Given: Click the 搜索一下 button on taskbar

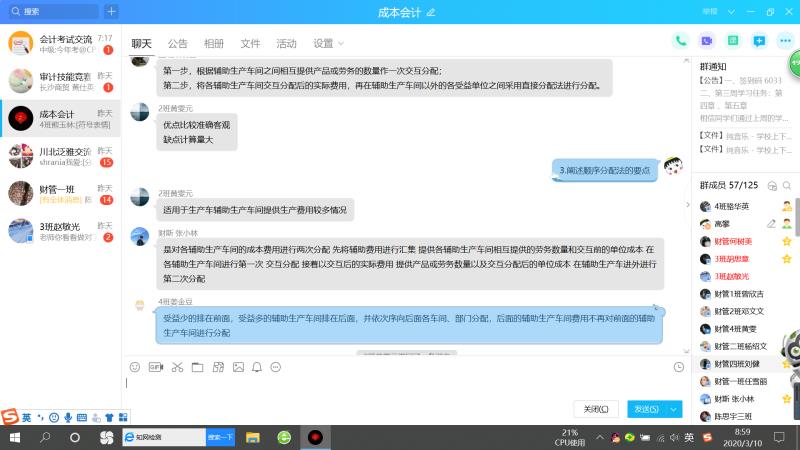Looking at the screenshot, I should [x=220, y=437].
